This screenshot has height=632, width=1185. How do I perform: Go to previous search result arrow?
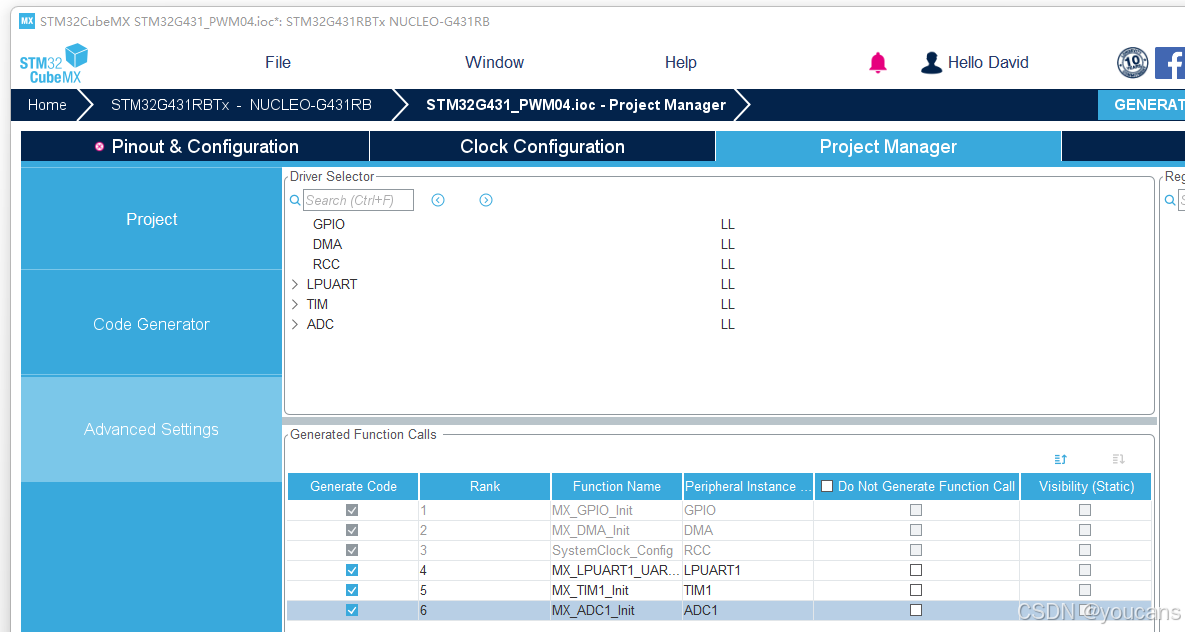click(438, 200)
